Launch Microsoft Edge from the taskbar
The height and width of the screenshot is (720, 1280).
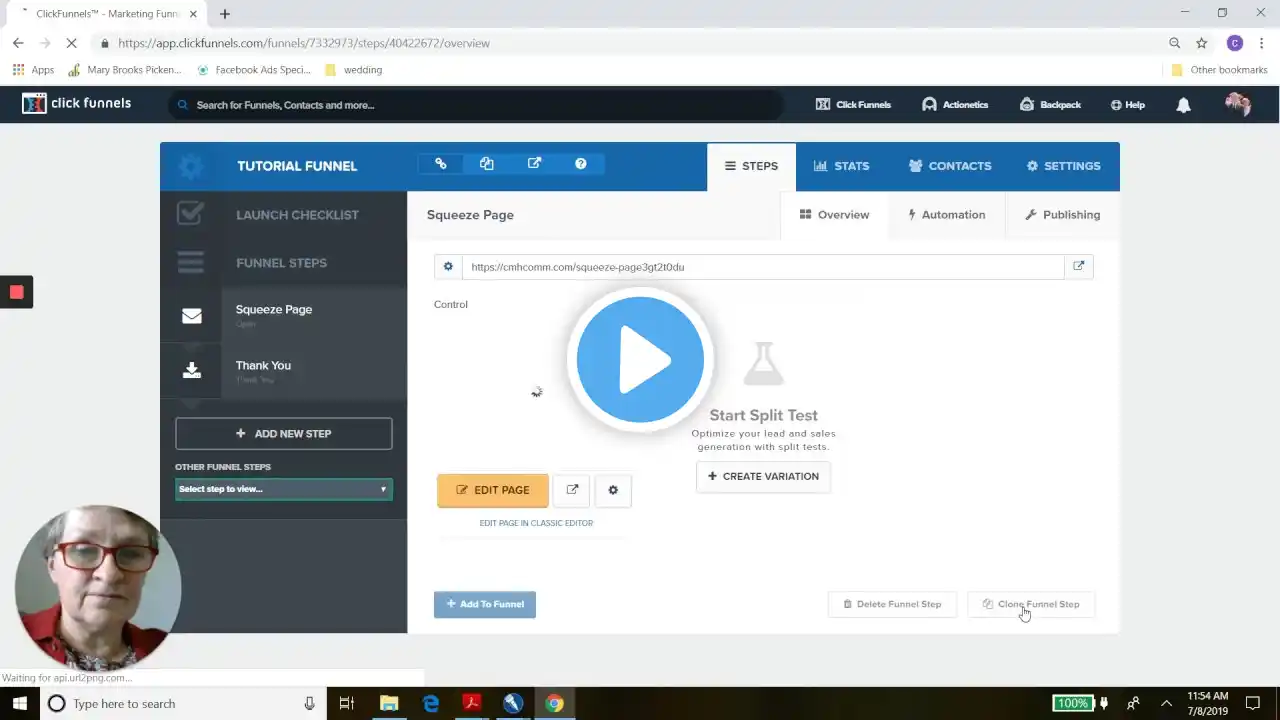pos(431,704)
